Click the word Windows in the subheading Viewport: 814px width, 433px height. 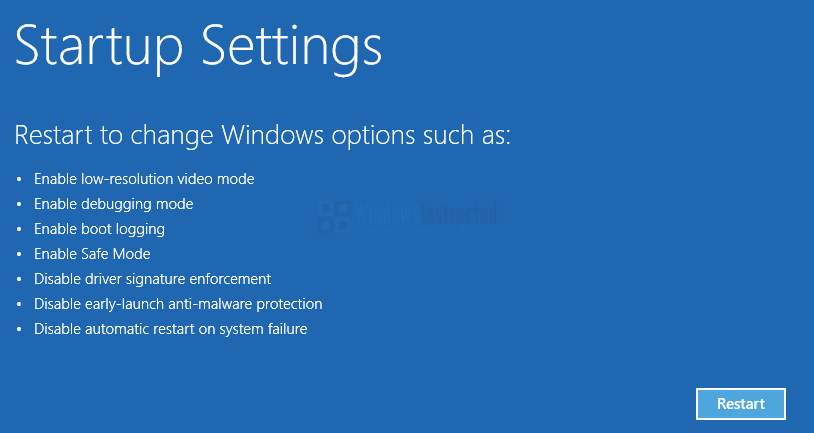point(273,135)
